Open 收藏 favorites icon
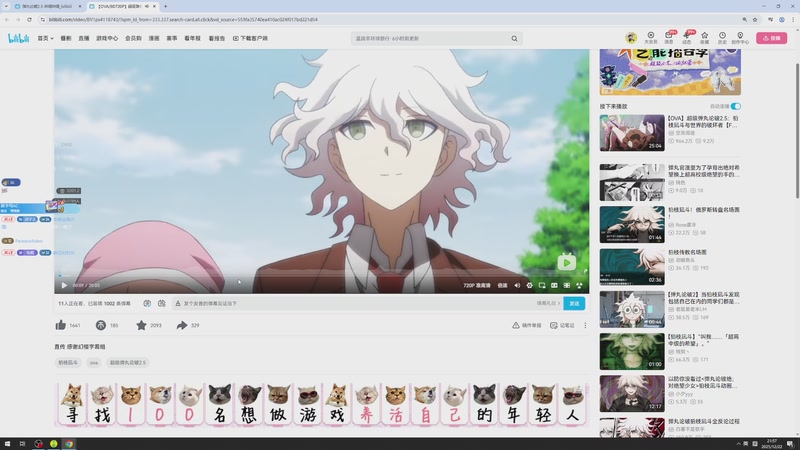The image size is (800, 450). tap(705, 38)
